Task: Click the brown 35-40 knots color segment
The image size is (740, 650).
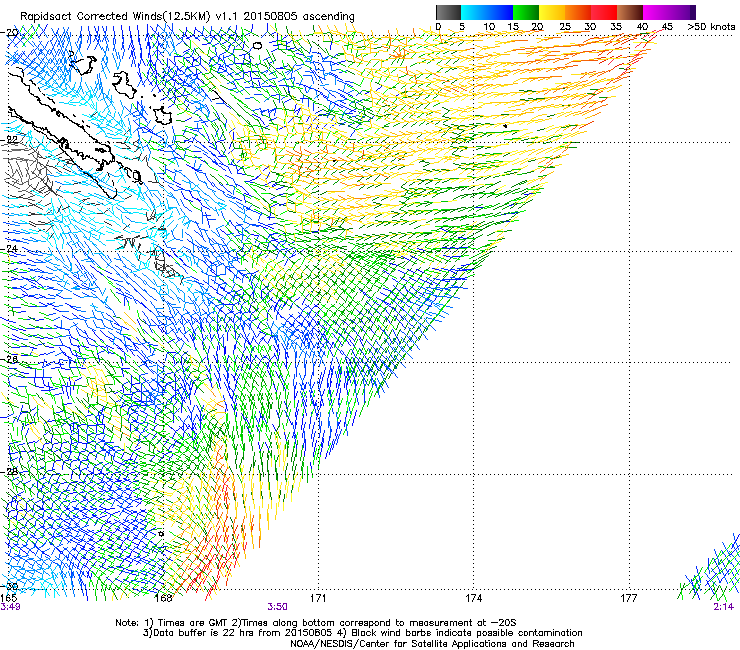Action: point(630,12)
